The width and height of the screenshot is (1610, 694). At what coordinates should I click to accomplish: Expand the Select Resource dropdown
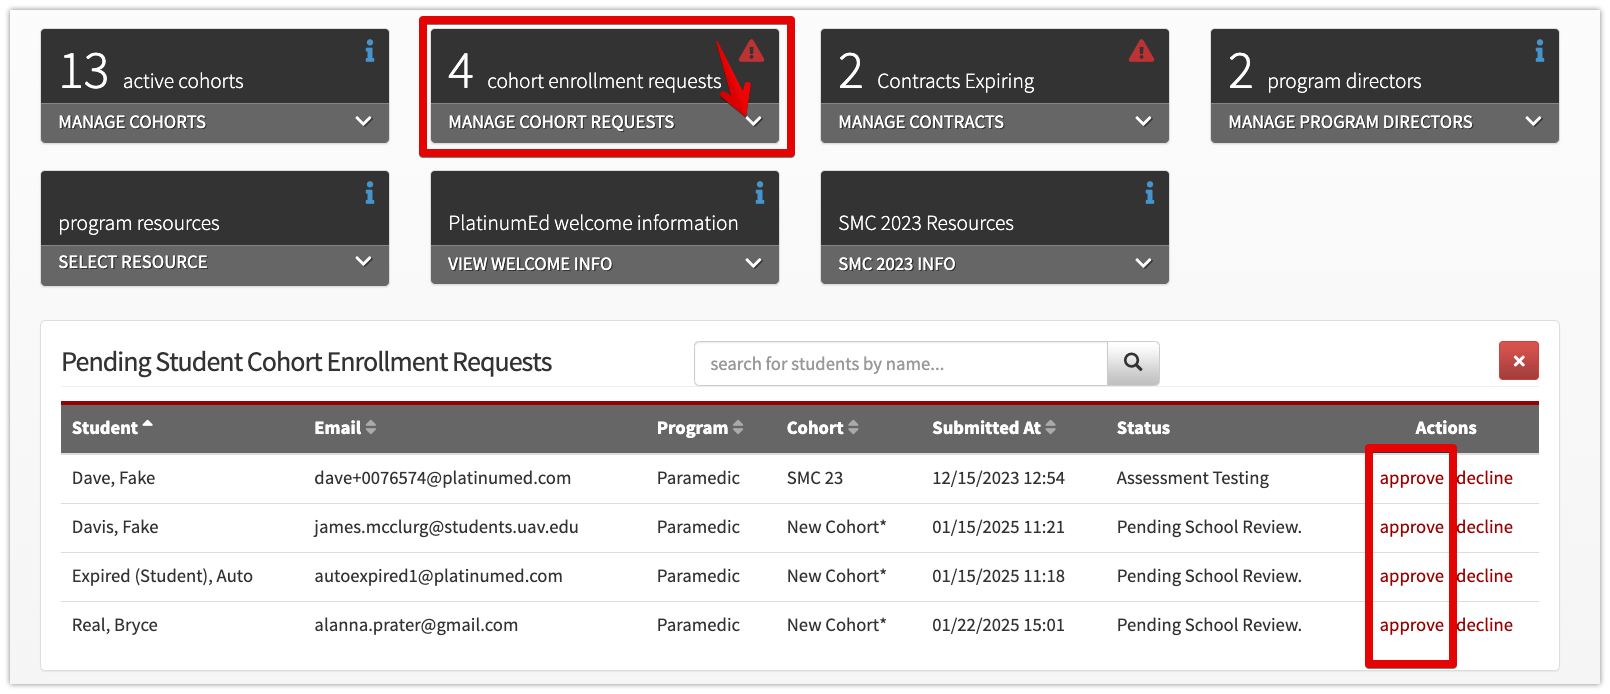[x=215, y=263]
